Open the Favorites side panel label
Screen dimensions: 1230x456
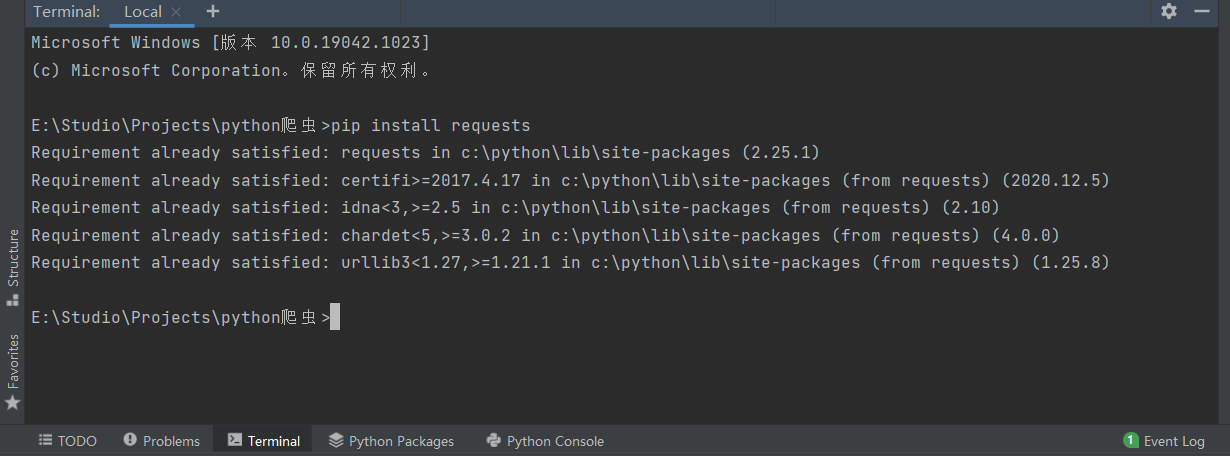click(13, 361)
